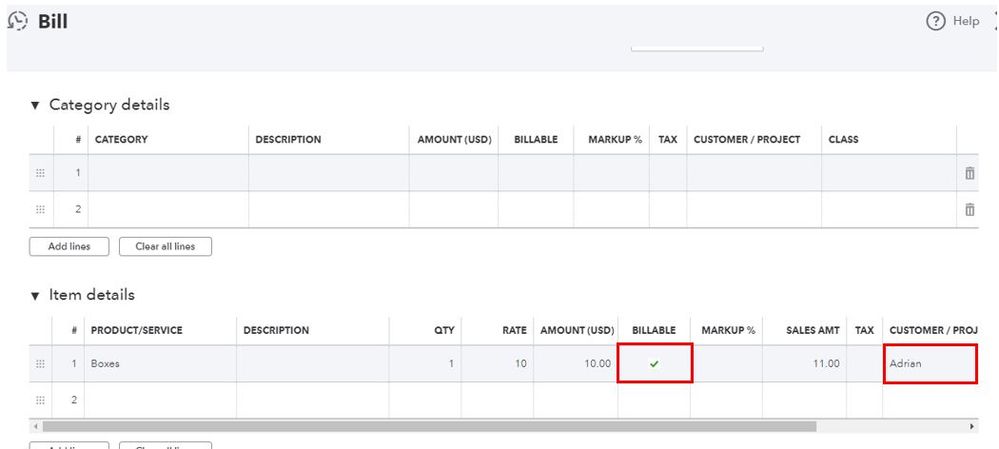Delete category line 2 with trash icon
The image size is (999, 449).
click(x=969, y=209)
